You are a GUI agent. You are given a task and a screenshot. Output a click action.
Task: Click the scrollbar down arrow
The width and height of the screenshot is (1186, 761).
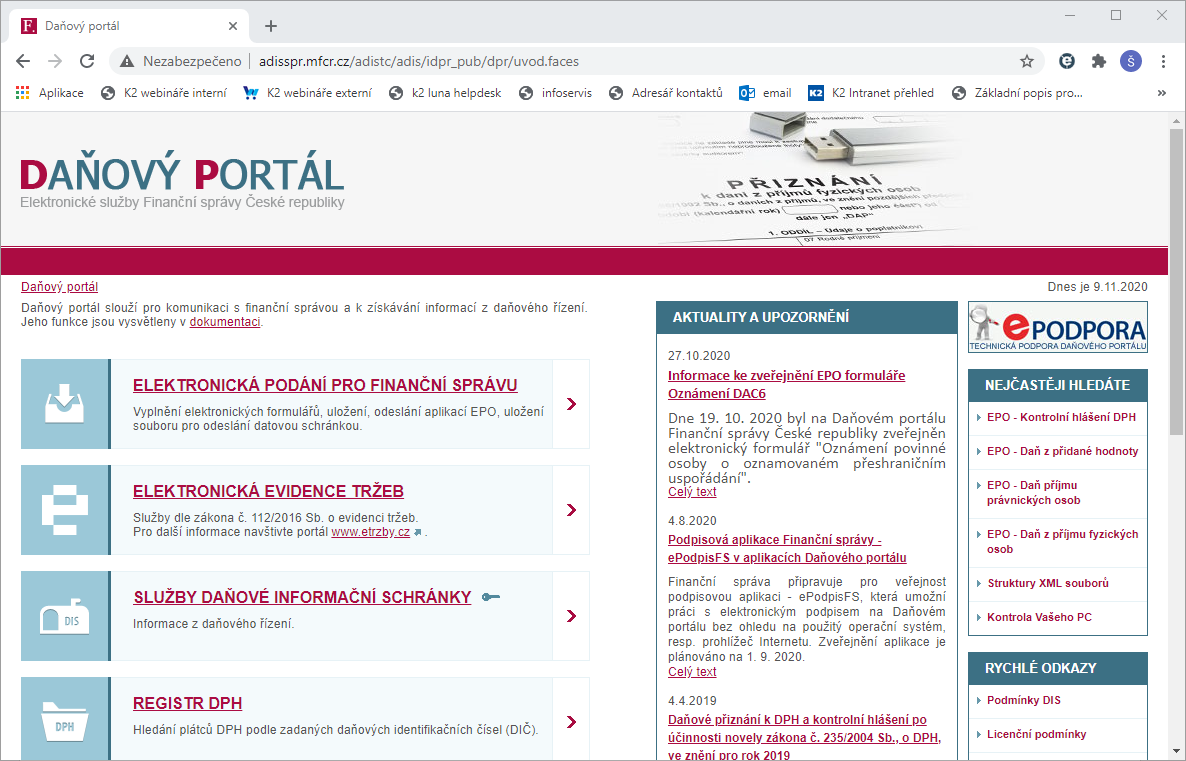(1176, 753)
